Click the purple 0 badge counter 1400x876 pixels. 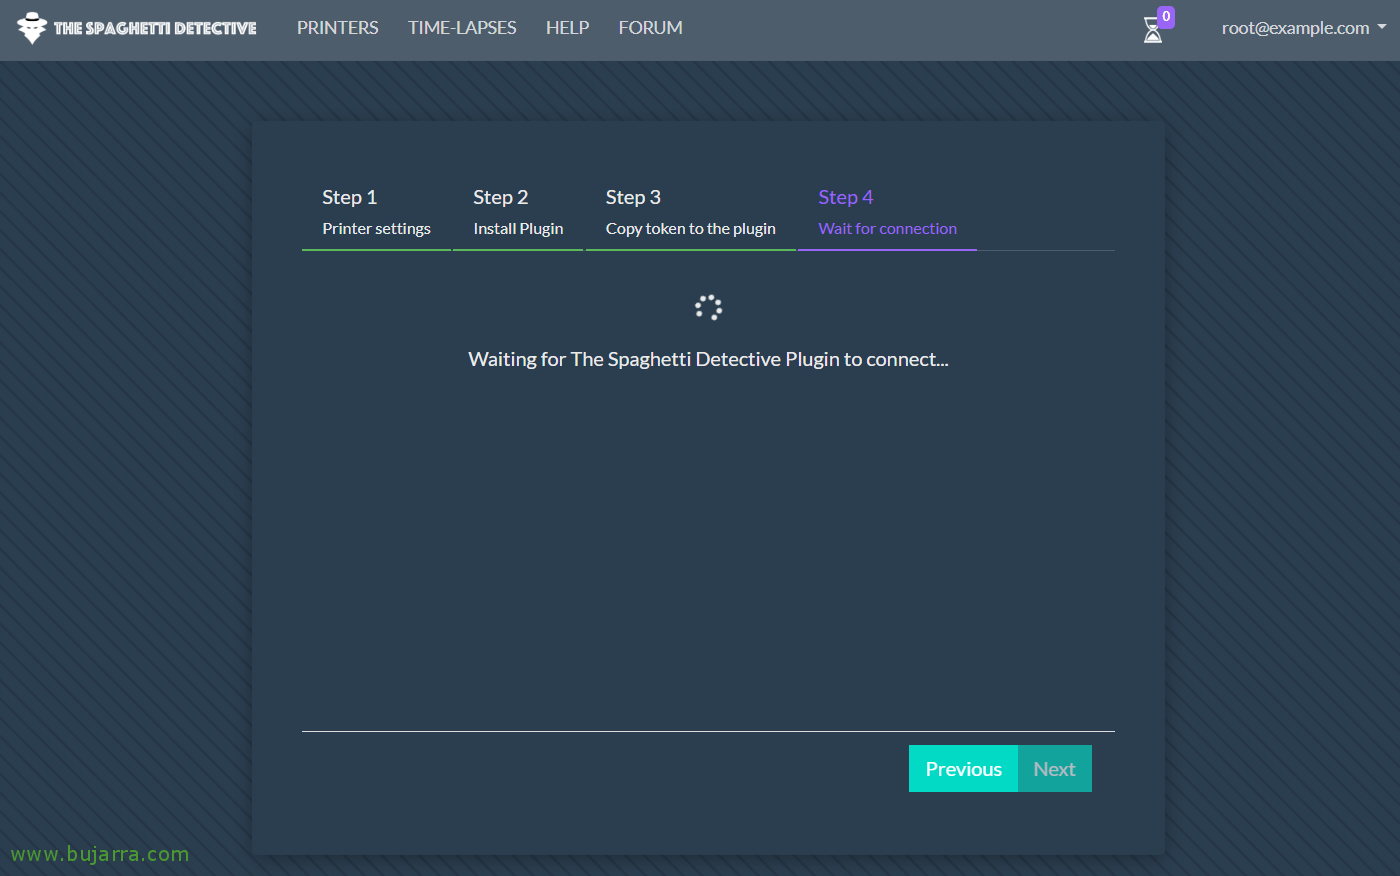[x=1166, y=17]
